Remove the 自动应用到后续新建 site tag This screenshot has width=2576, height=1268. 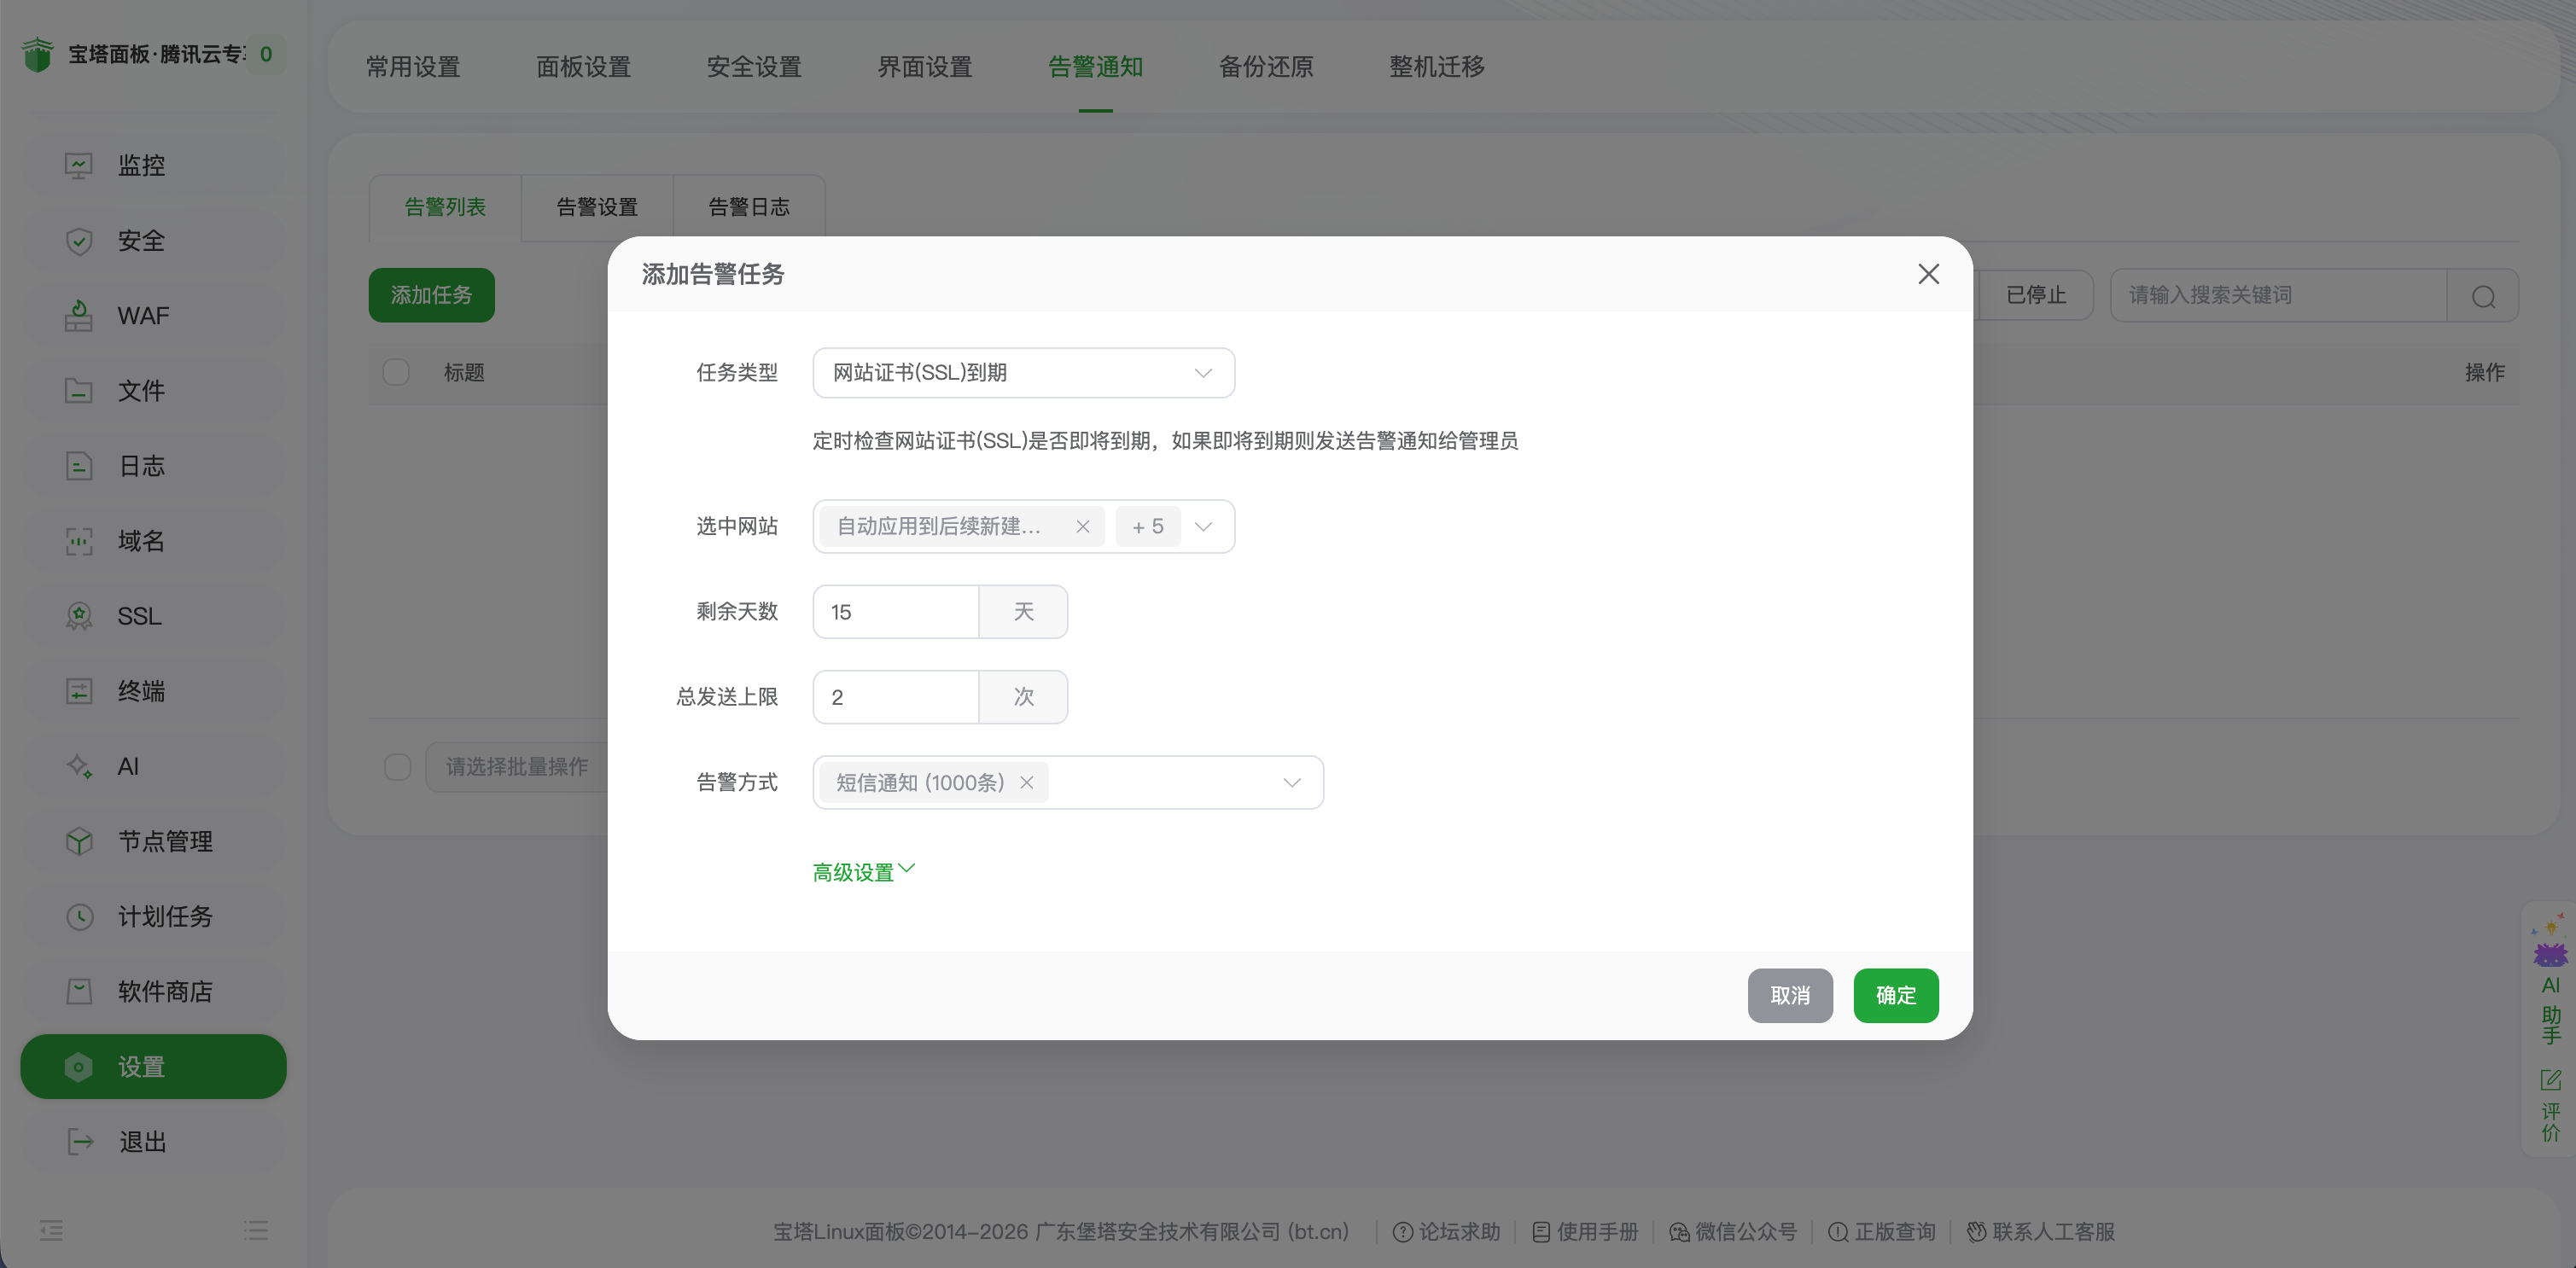pyautogui.click(x=1082, y=527)
